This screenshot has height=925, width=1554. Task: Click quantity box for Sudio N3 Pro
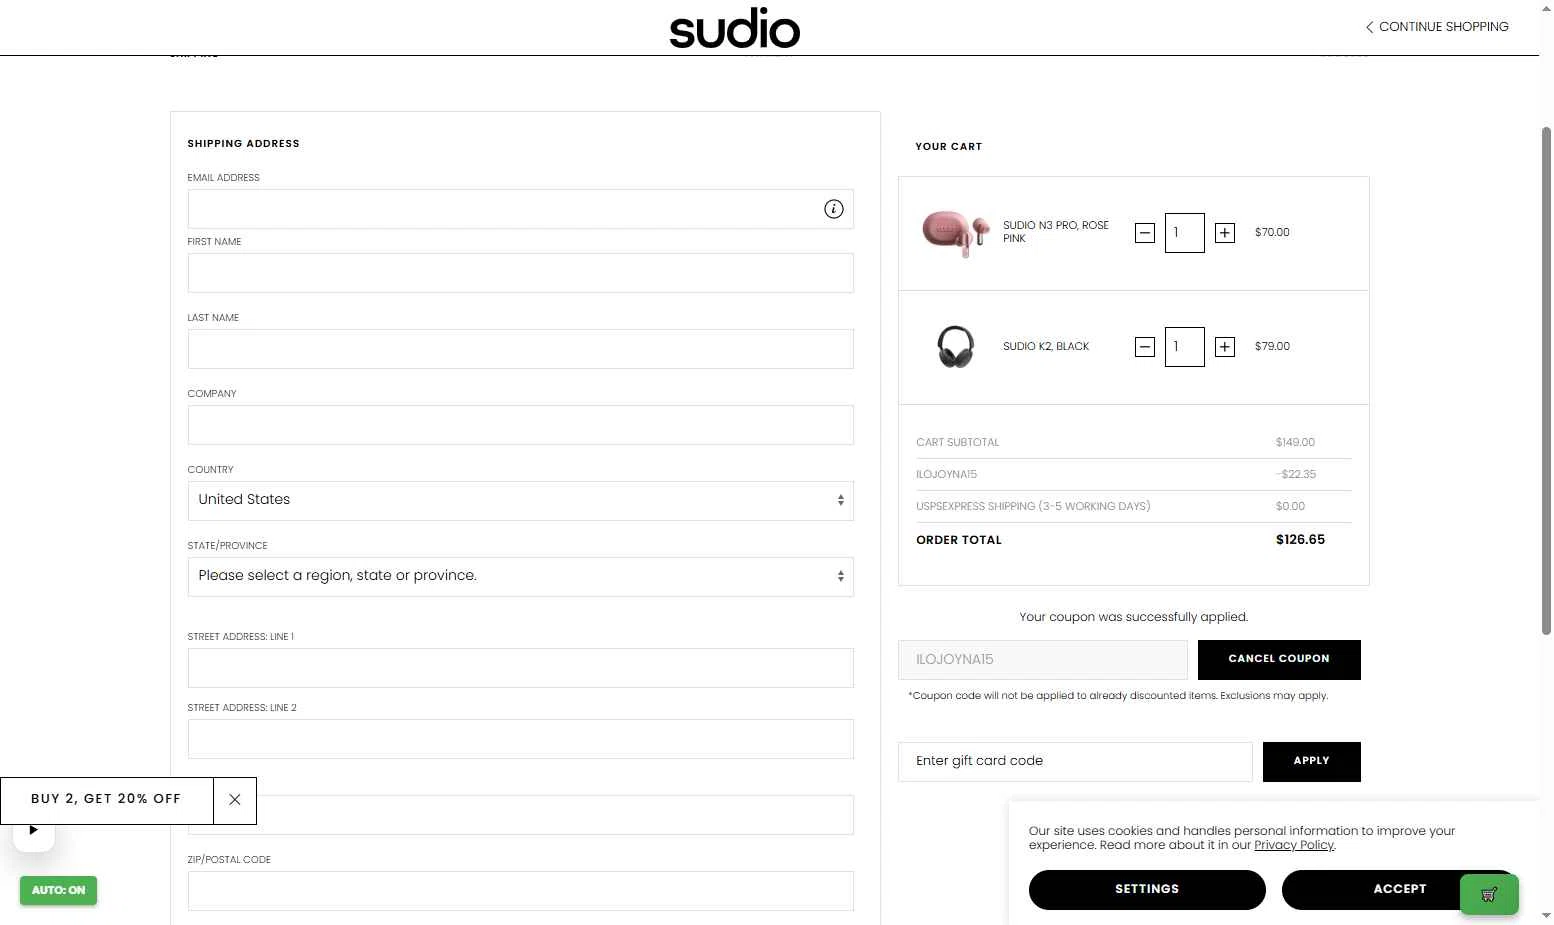point(1185,233)
